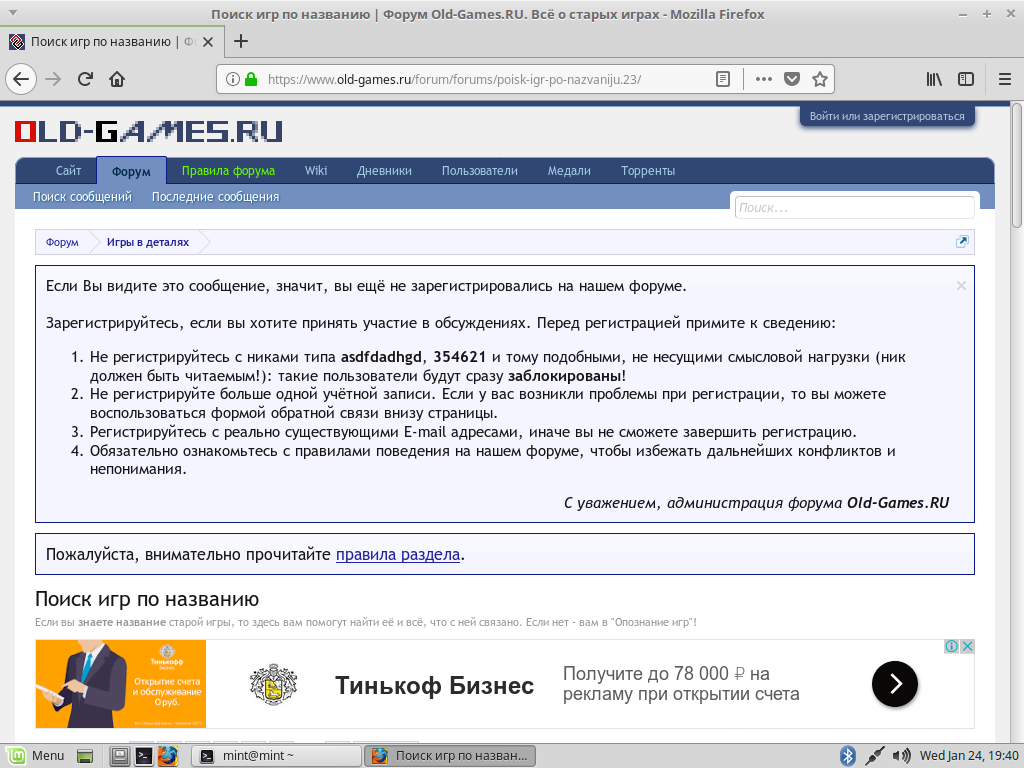Select the Wiki navigation tab
This screenshot has height=768, width=1024.
[x=316, y=170]
